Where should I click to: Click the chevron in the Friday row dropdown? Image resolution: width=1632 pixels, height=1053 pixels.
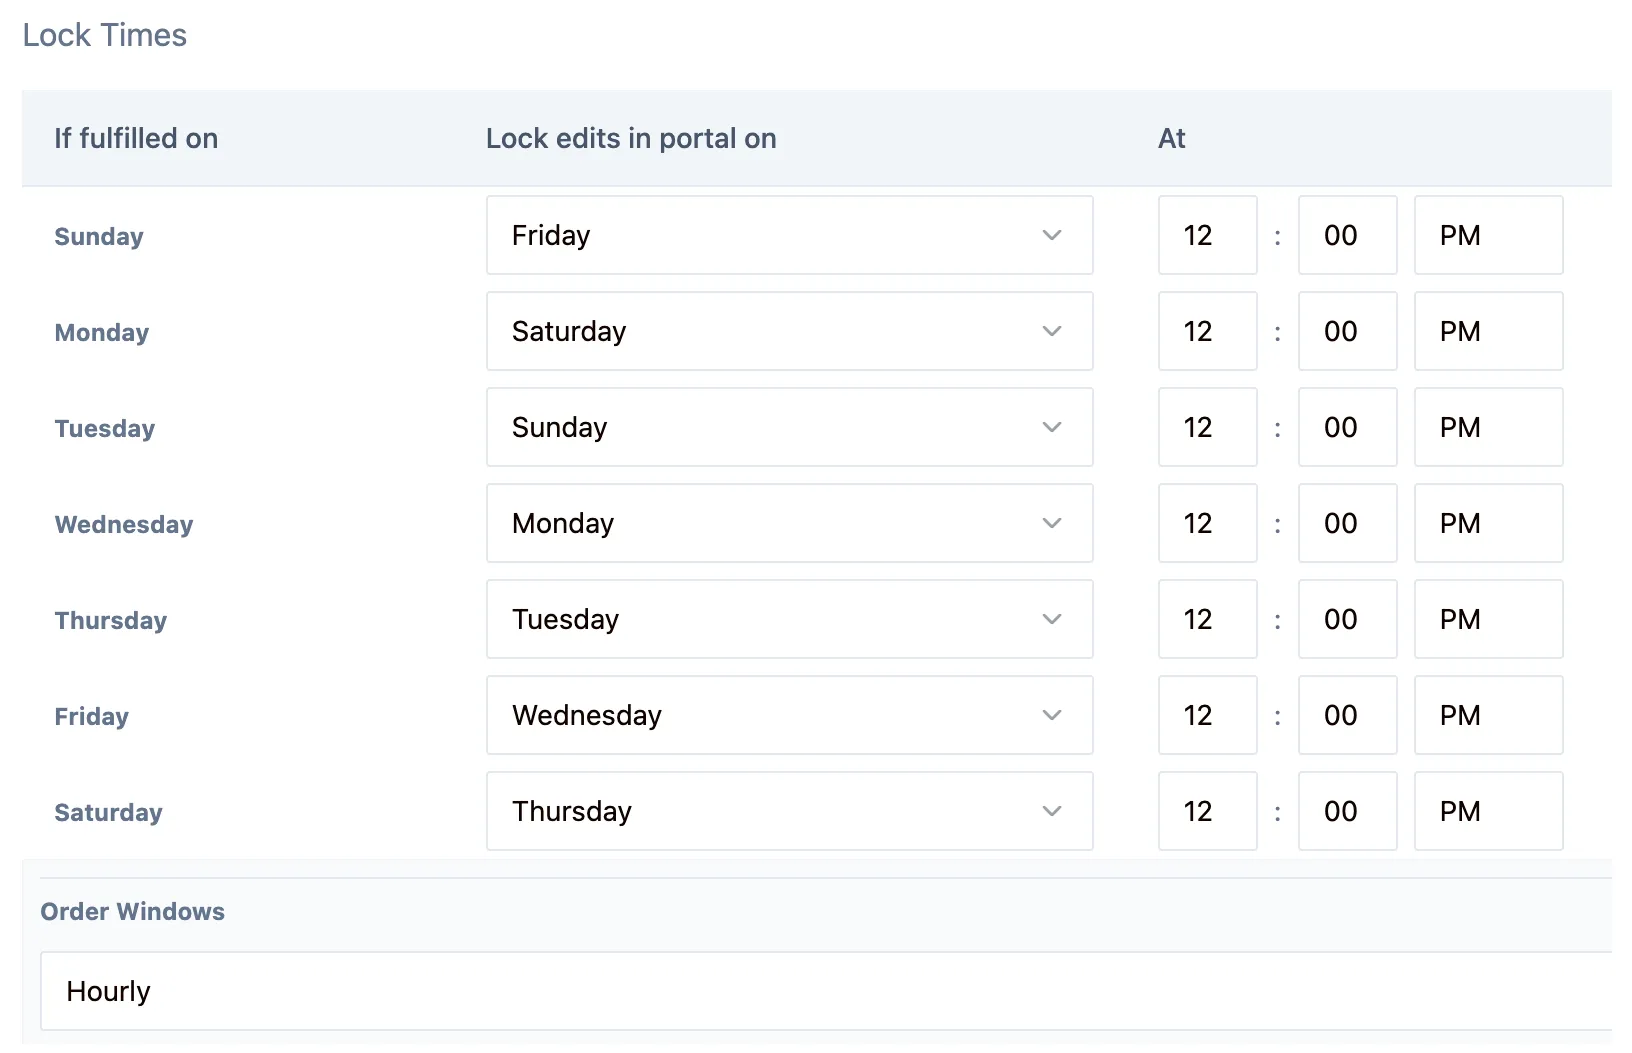coord(1051,715)
